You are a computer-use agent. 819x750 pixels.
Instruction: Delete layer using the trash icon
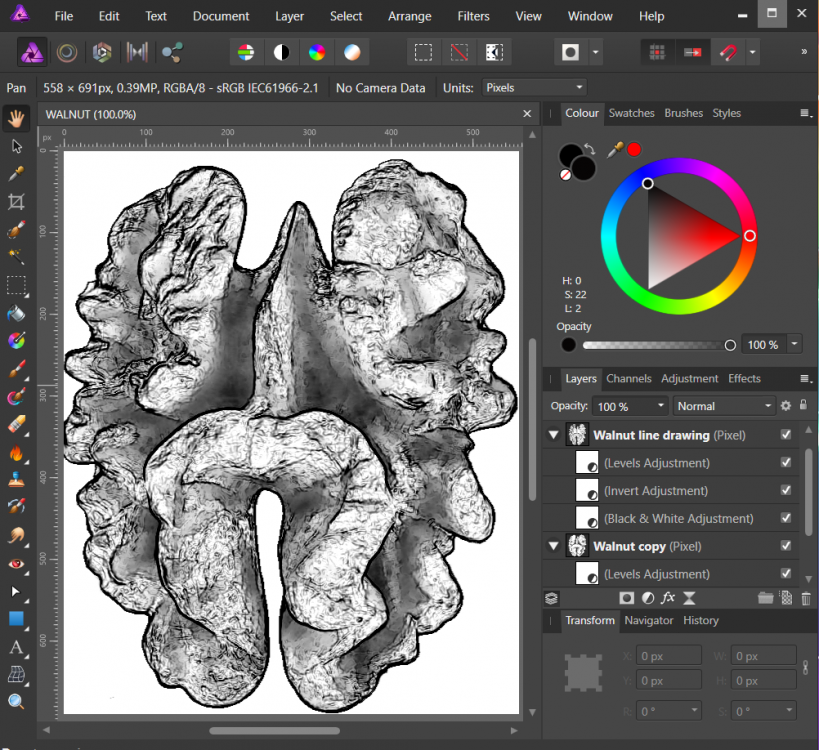pyautogui.click(x=805, y=598)
